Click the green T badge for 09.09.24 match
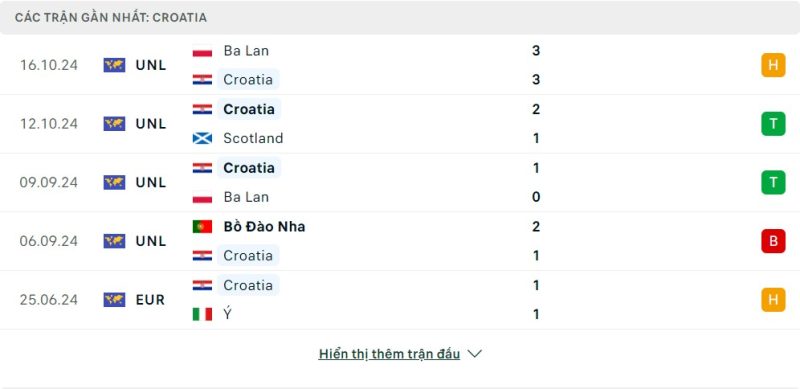This screenshot has height=389, width=800. pos(773,183)
